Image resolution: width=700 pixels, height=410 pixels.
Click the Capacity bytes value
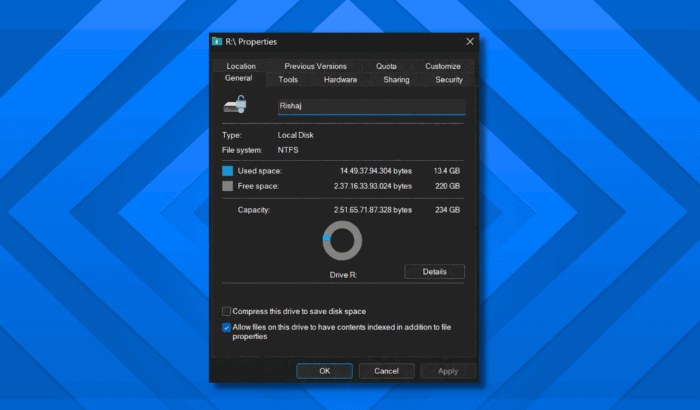coord(373,210)
